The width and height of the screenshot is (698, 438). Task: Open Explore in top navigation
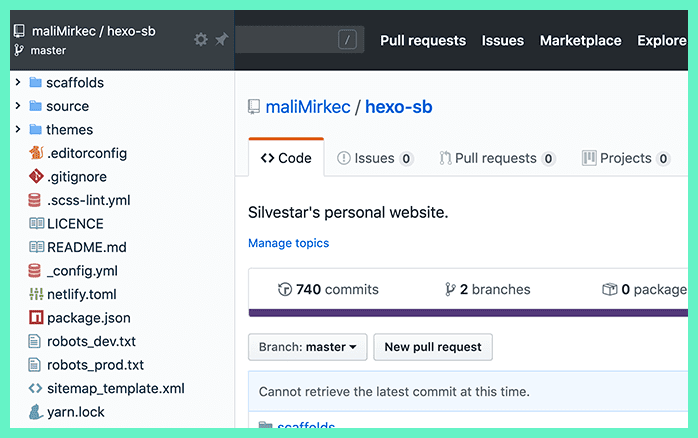(662, 41)
